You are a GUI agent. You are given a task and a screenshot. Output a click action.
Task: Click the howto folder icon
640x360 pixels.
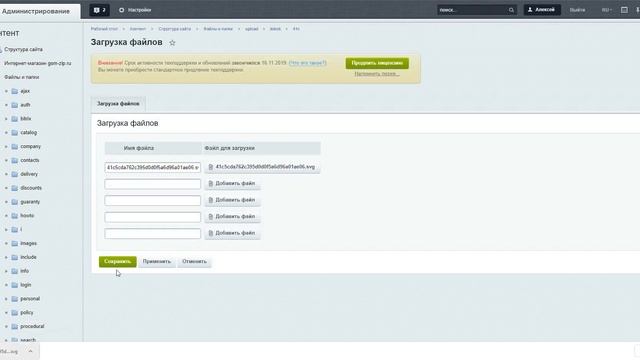(15, 216)
